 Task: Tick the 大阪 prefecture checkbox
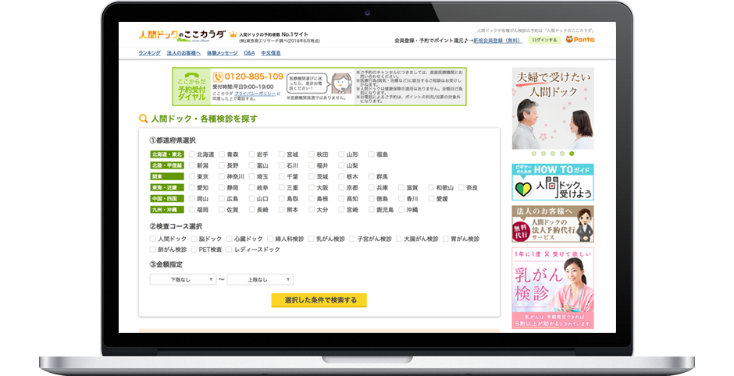[311, 187]
